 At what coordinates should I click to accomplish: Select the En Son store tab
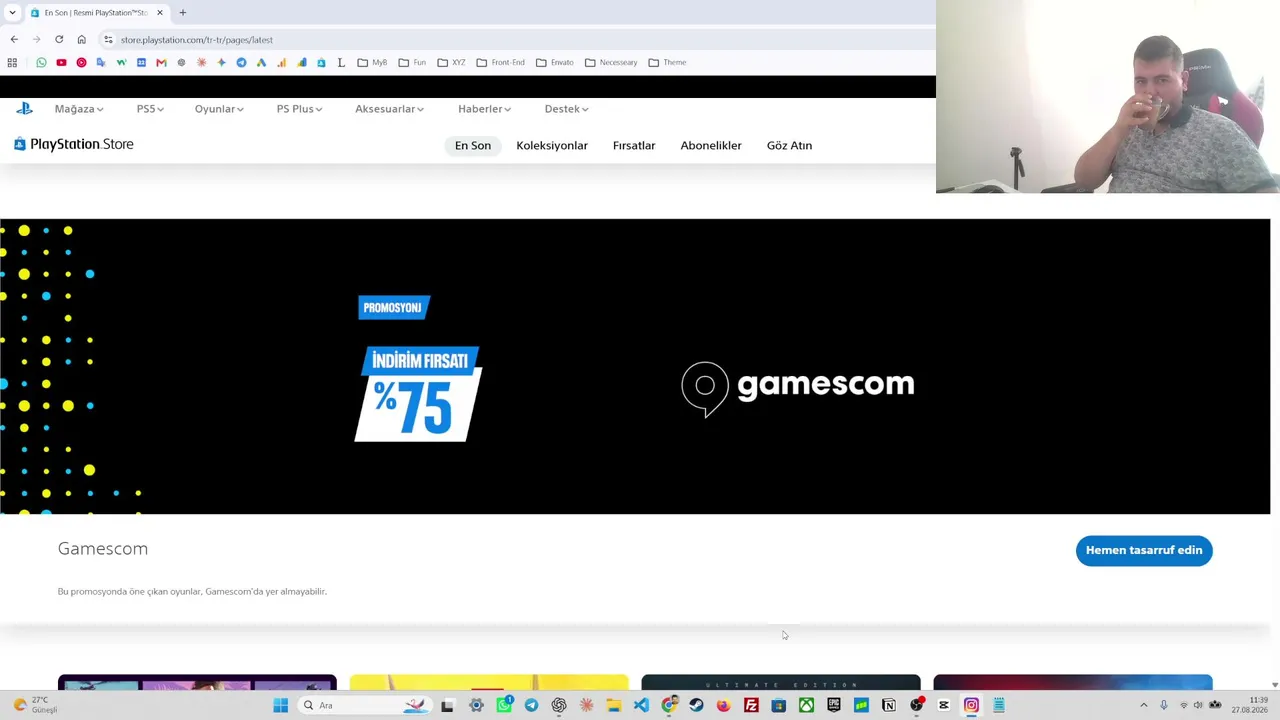(x=473, y=146)
